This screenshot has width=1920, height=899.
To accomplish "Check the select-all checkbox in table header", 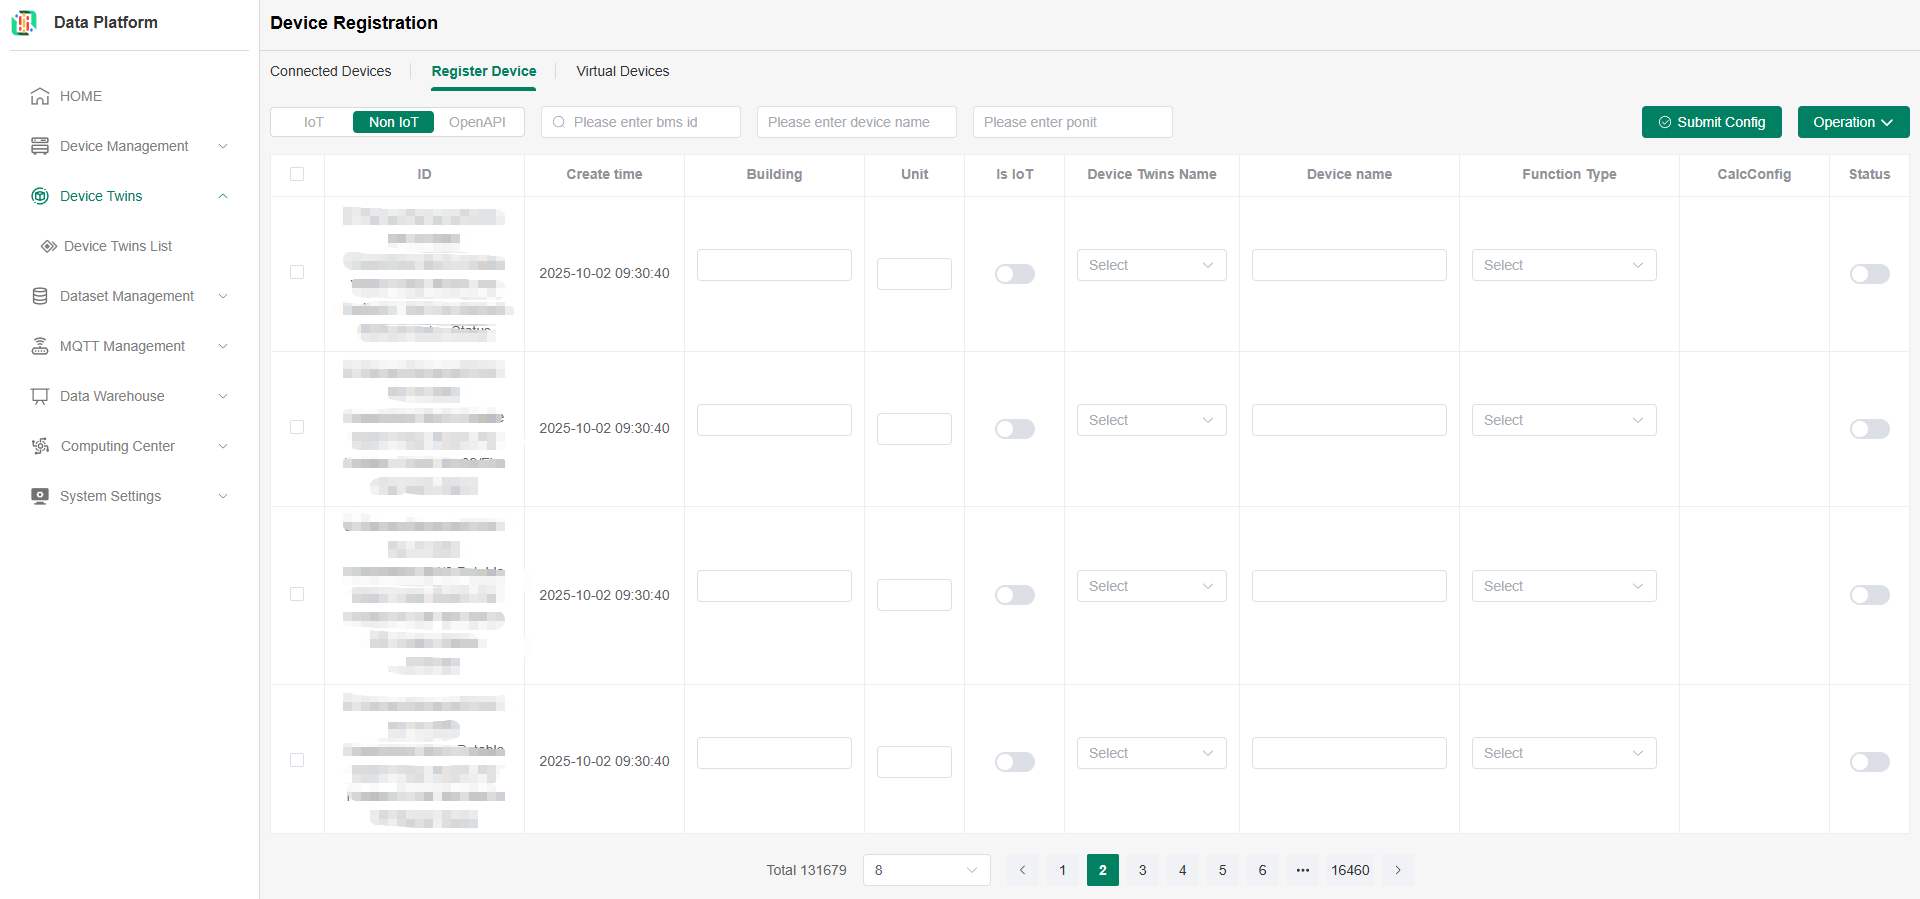I will click(297, 174).
